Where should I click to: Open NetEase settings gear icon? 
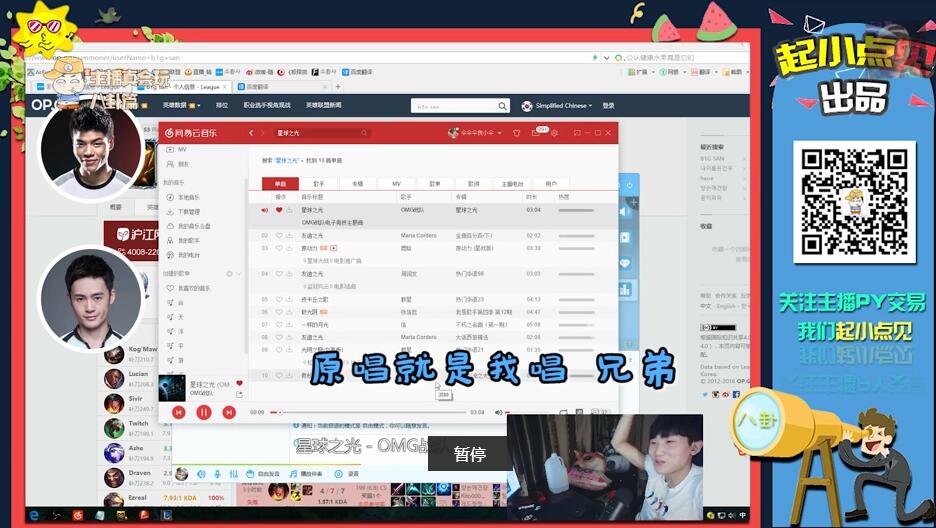pos(555,133)
